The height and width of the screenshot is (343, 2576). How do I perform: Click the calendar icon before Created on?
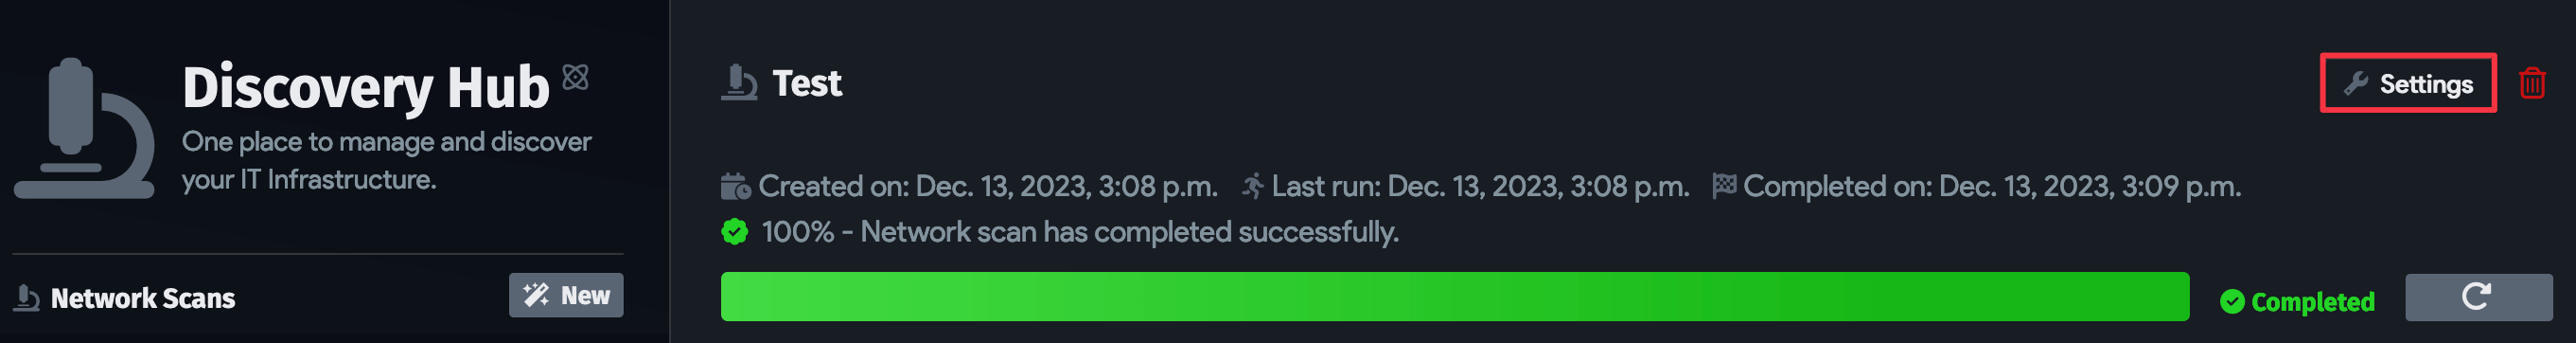click(735, 186)
